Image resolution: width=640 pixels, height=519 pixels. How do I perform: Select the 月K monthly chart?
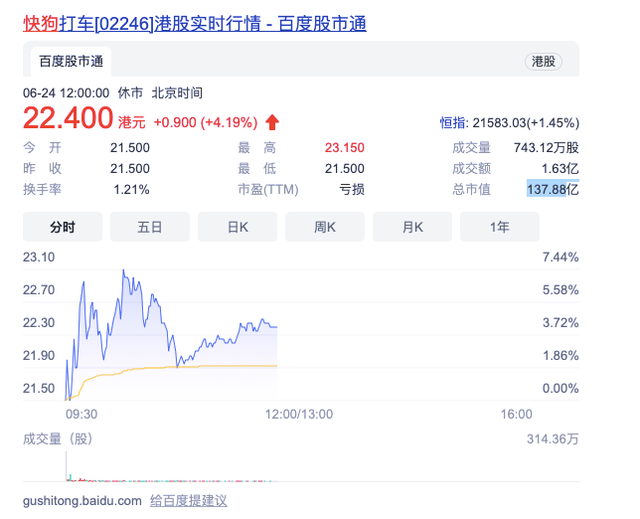point(413,227)
